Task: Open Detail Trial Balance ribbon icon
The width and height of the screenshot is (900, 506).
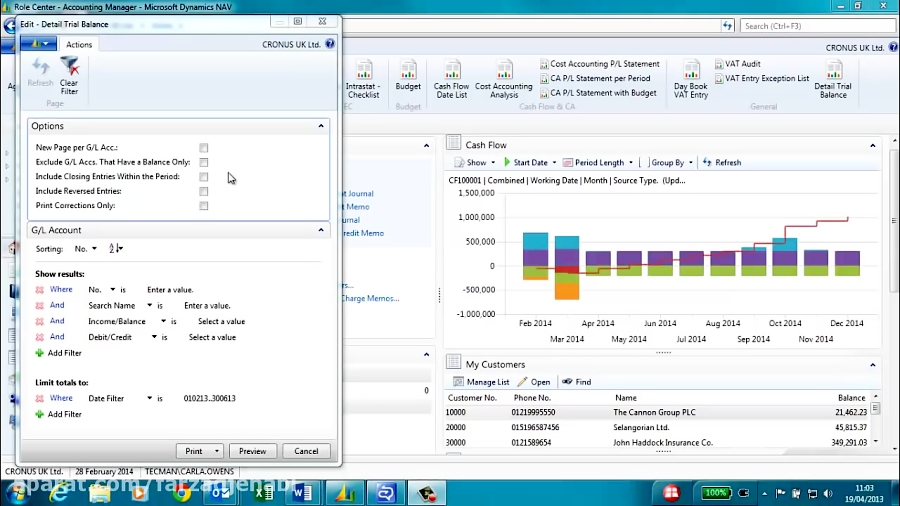Action: pyautogui.click(x=833, y=80)
